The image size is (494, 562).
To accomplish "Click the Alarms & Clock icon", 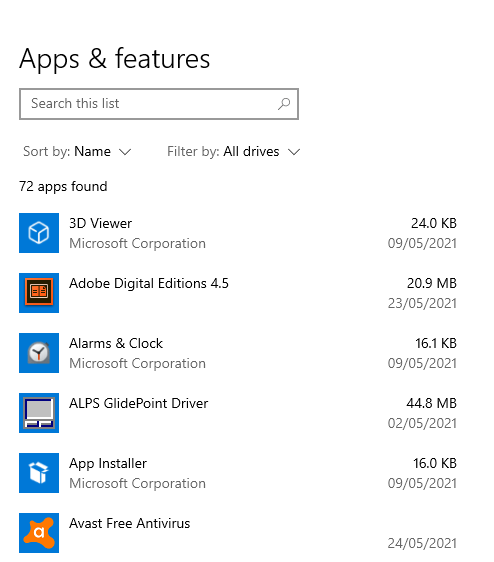I will 39,353.
